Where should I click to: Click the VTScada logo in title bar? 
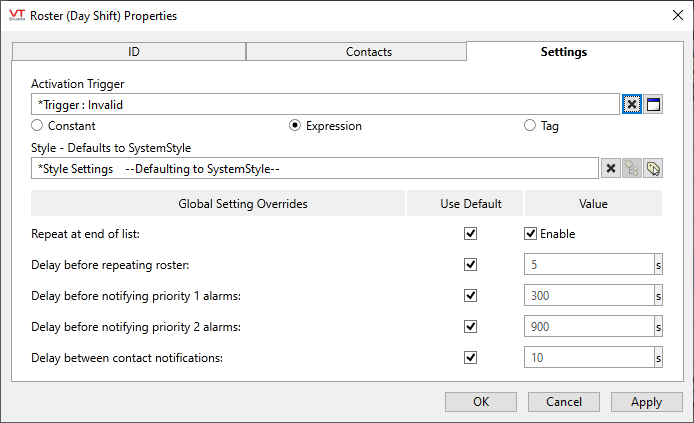[17, 17]
